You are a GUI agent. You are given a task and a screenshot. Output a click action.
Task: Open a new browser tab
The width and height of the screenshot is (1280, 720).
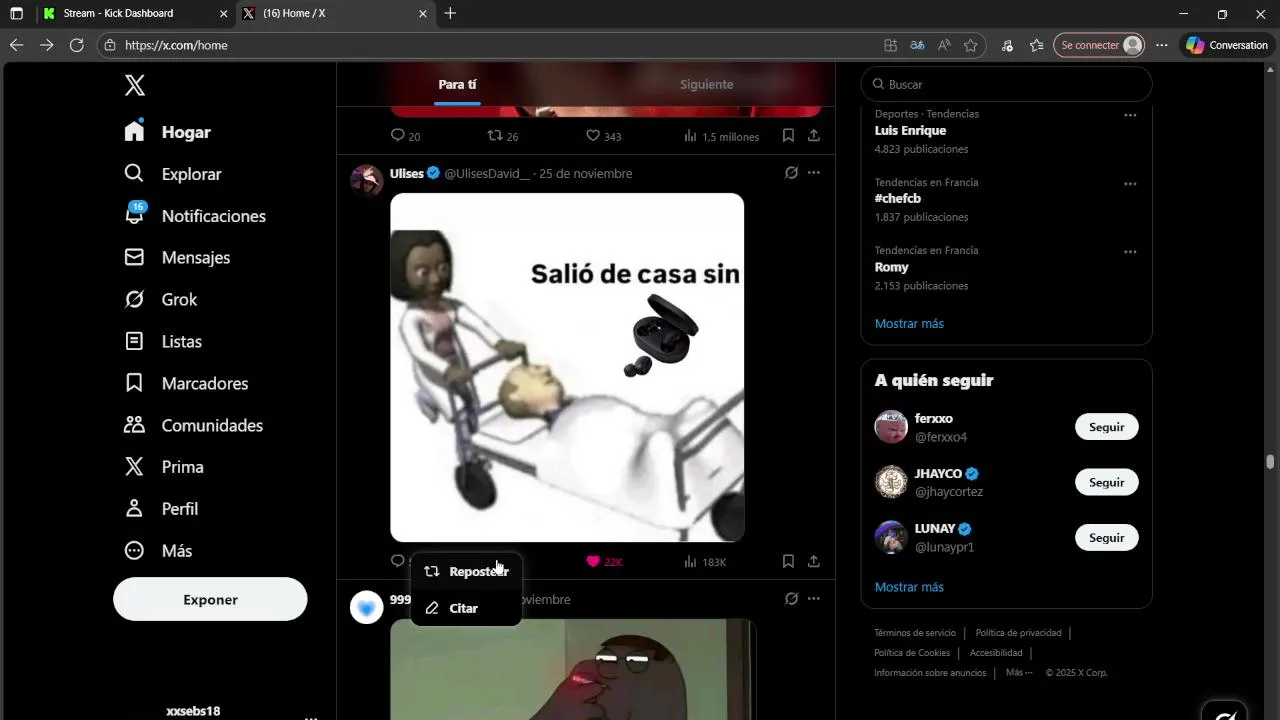(x=450, y=14)
